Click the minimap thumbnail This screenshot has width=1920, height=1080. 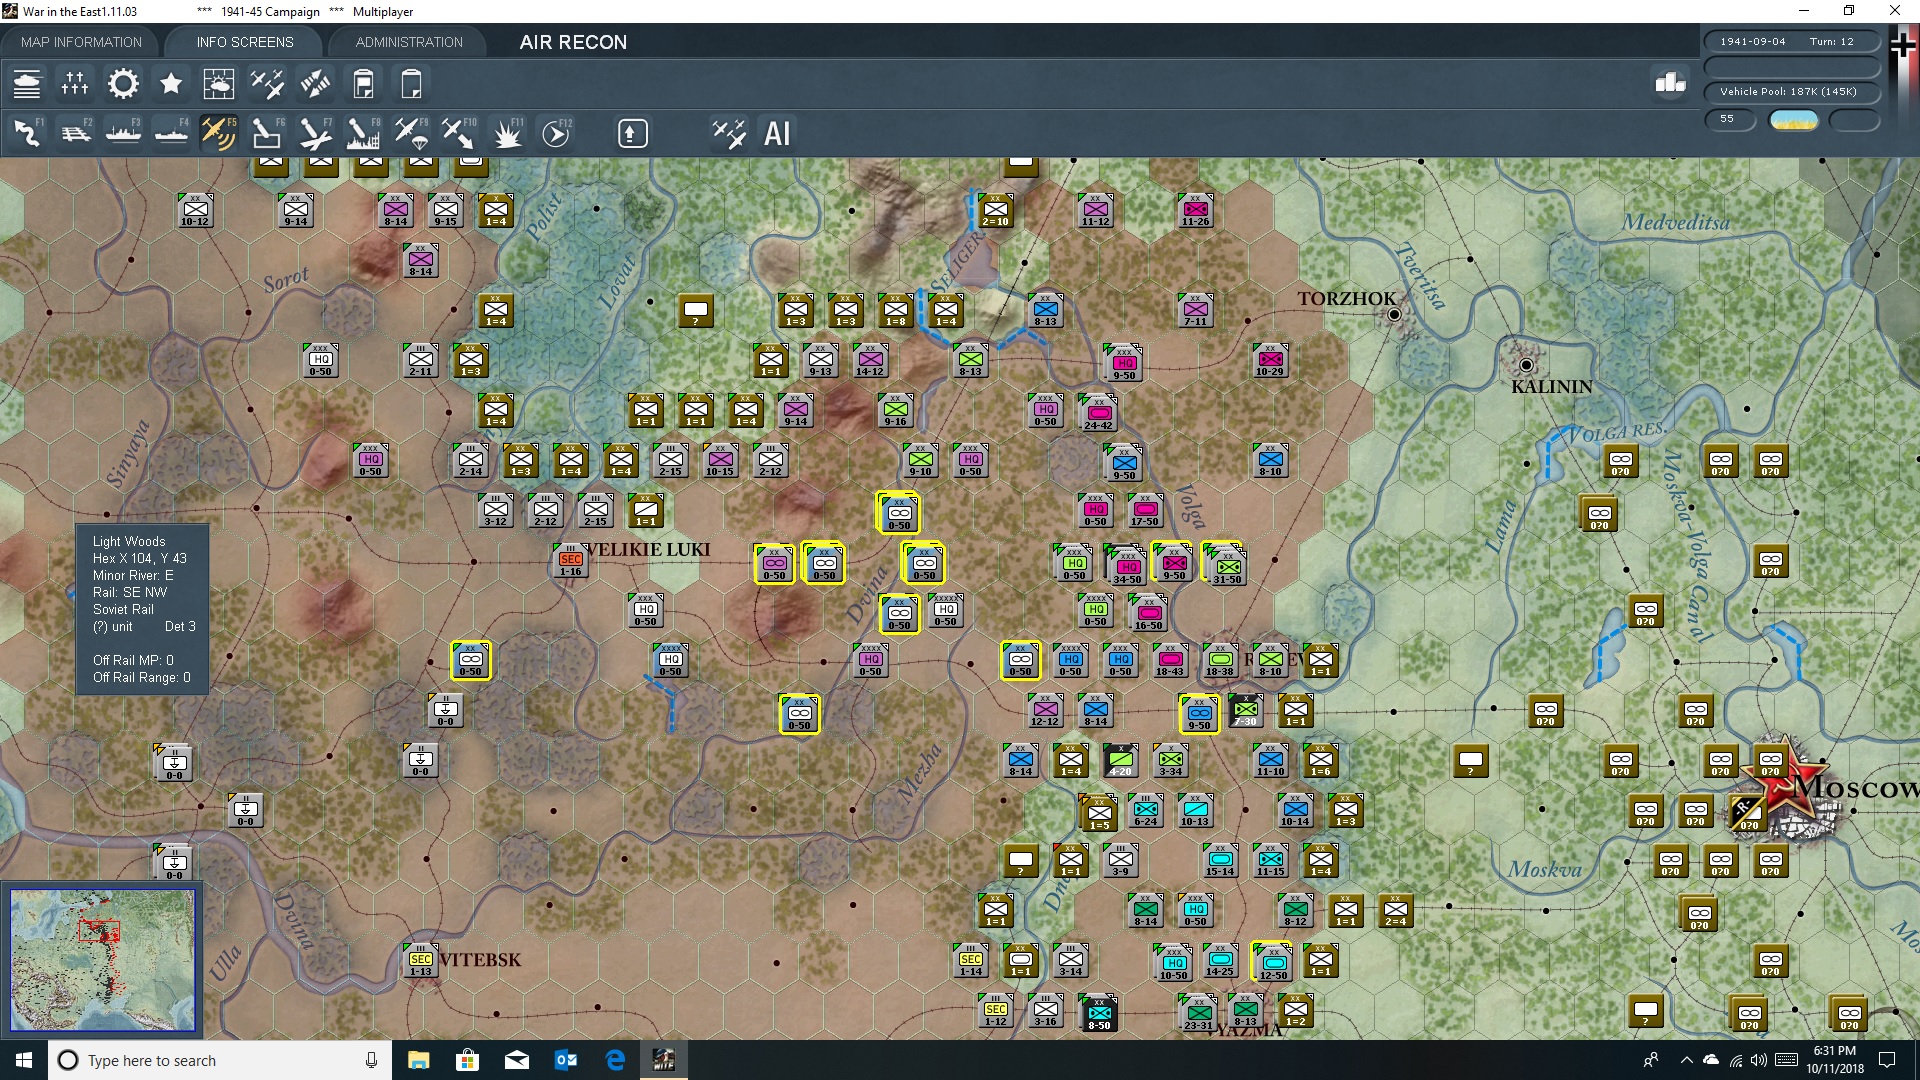click(x=103, y=960)
